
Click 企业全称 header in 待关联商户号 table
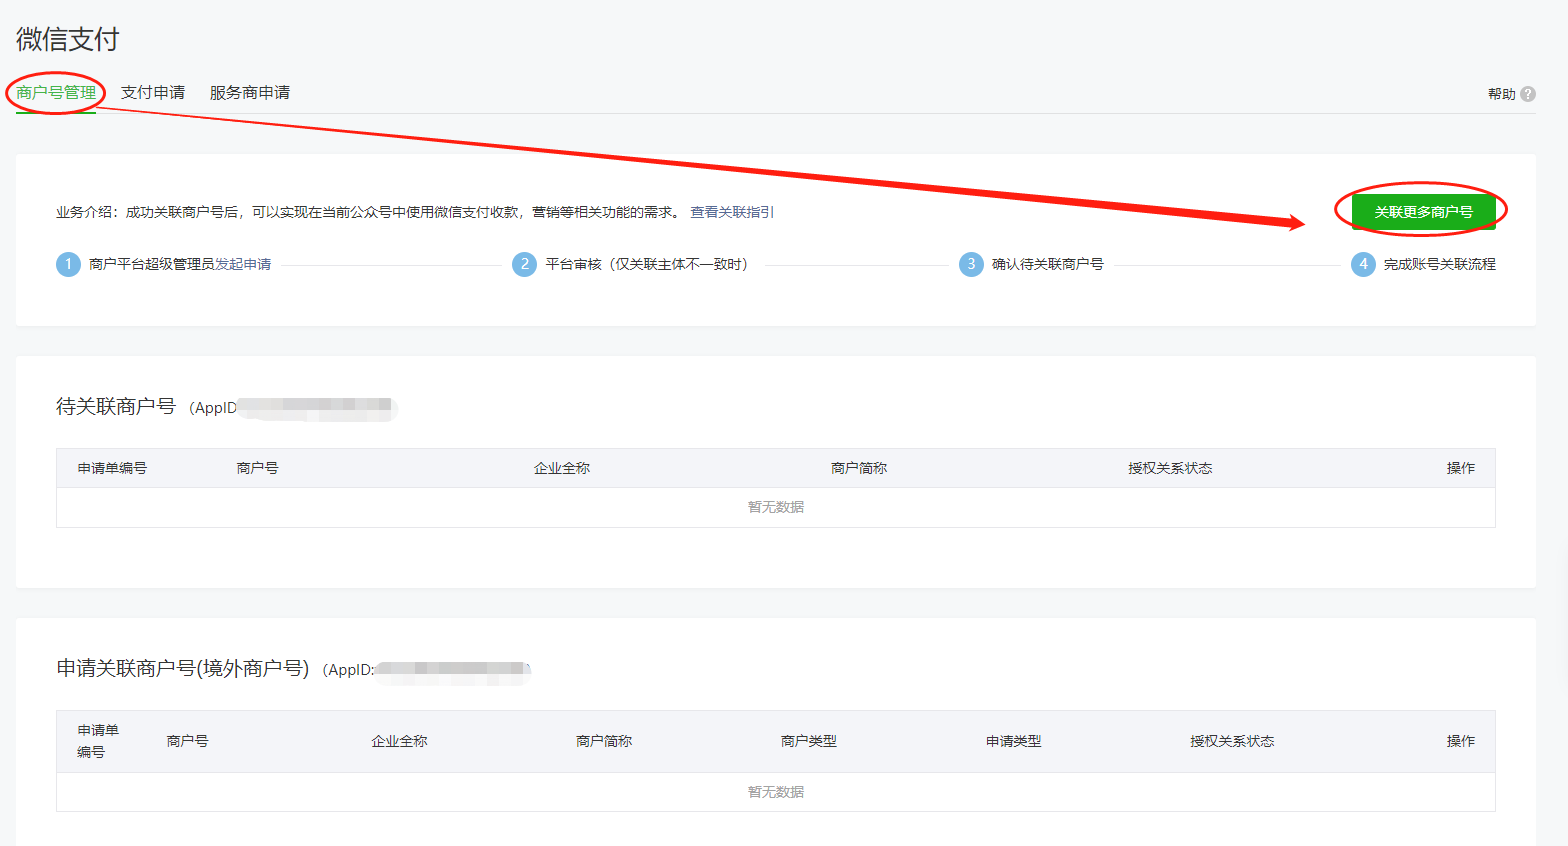coord(562,468)
